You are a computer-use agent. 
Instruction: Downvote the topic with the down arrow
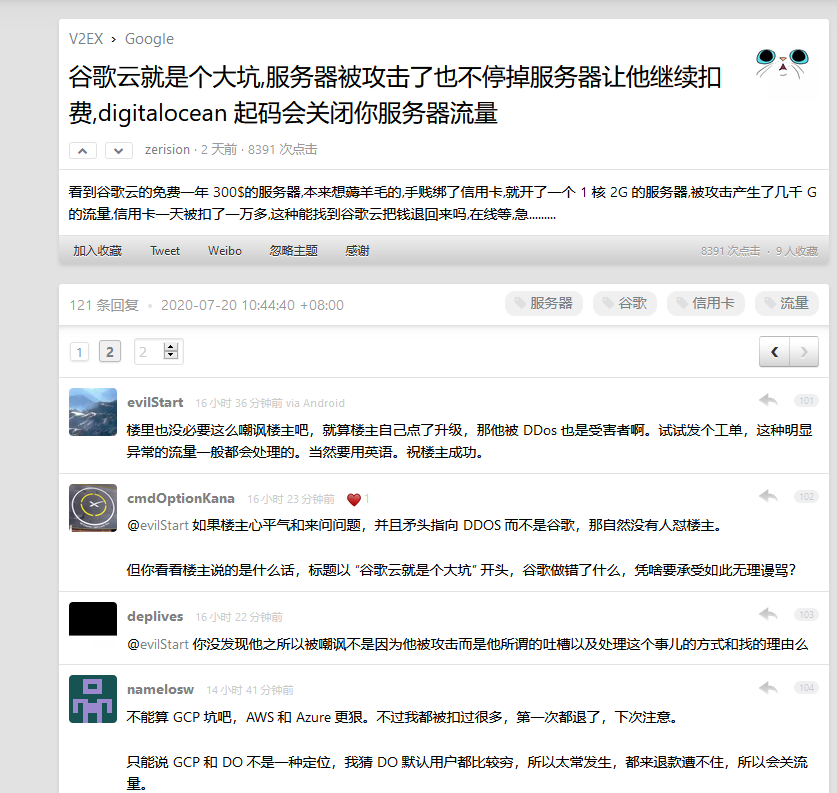pos(119,150)
